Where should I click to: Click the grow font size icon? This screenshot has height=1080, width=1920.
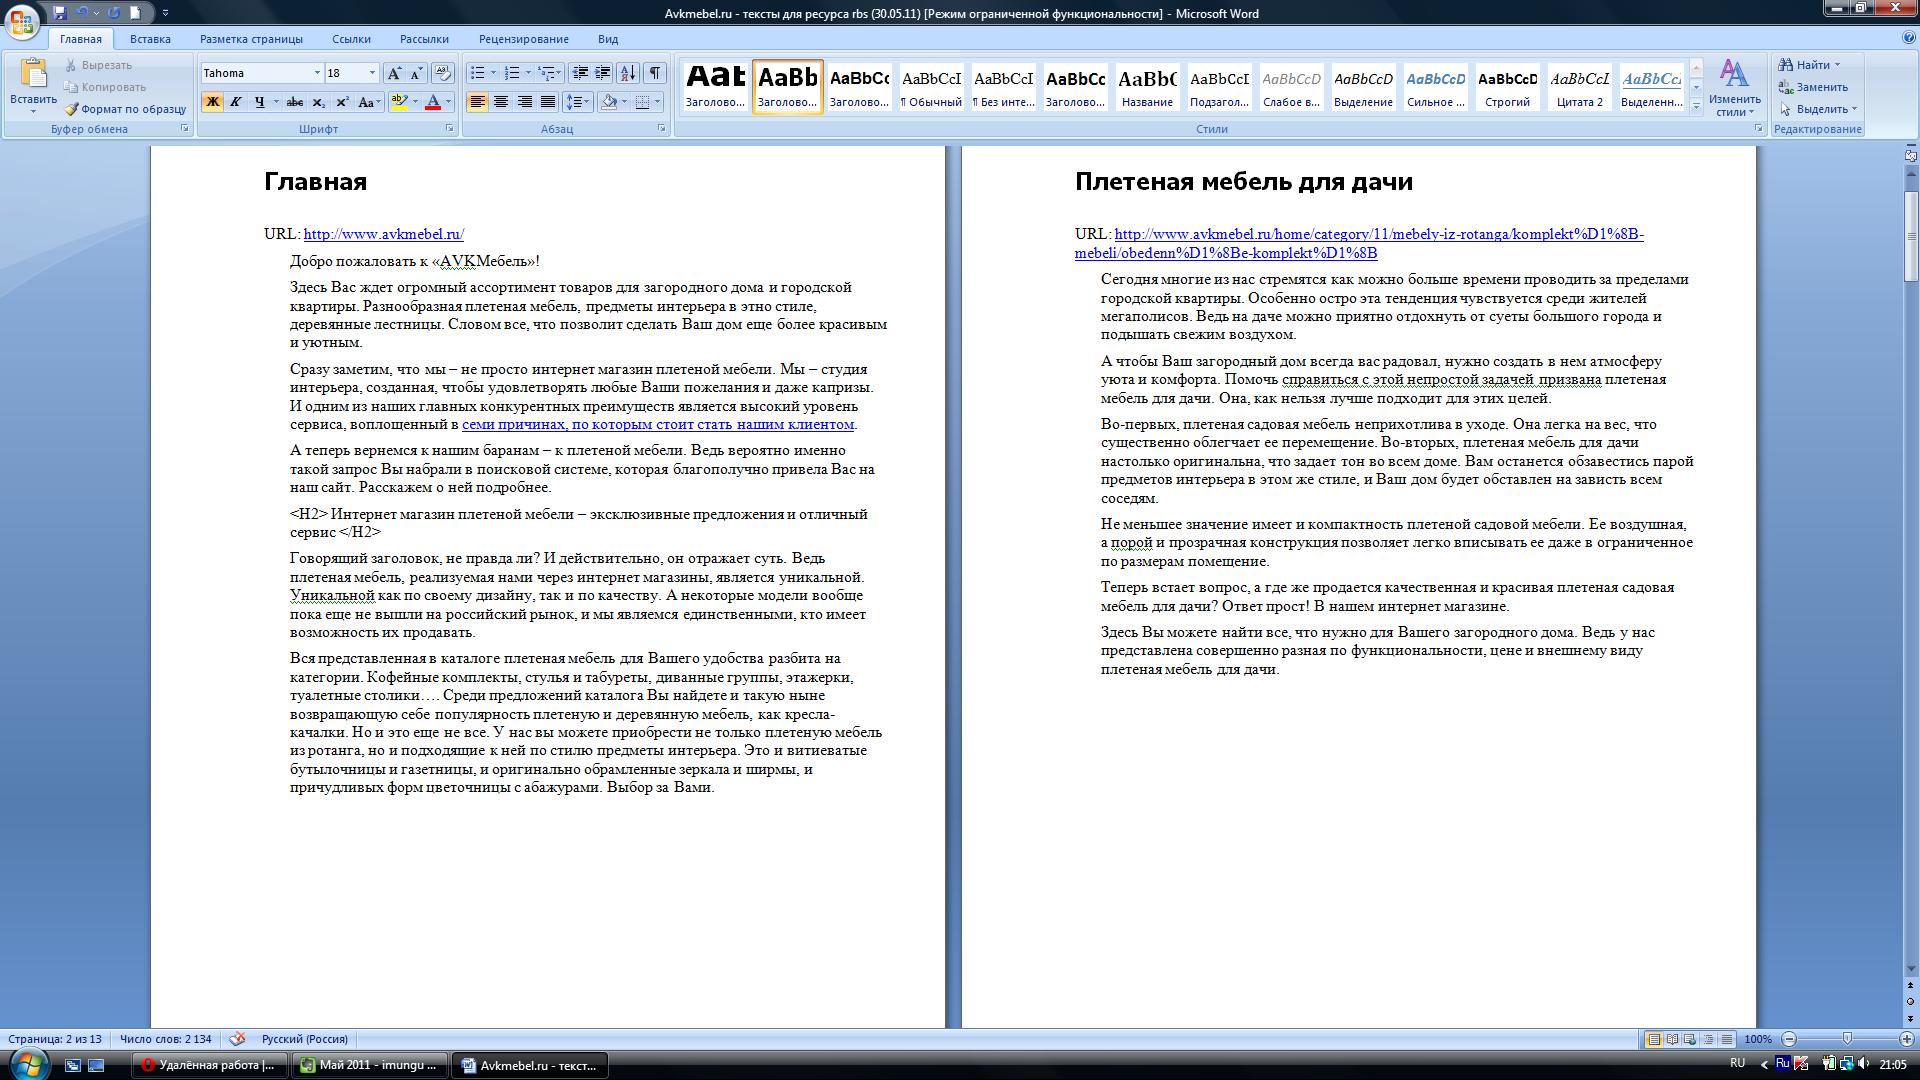coord(394,73)
